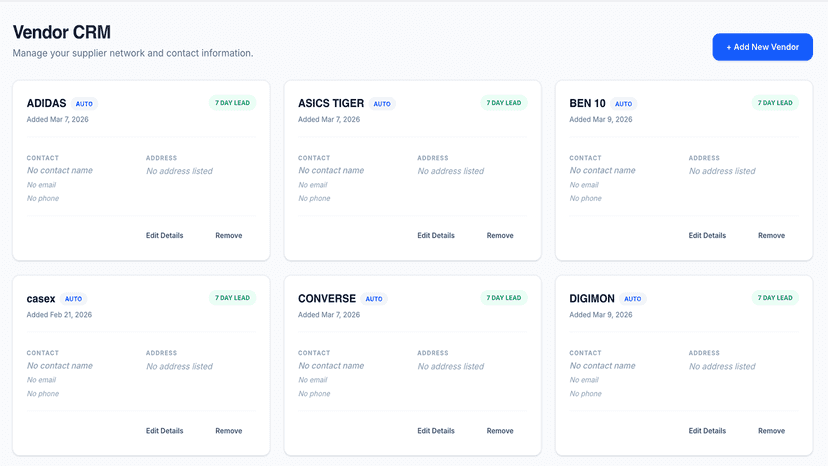
Task: Open Edit Details for ASICS TIGER
Action: [x=436, y=236]
